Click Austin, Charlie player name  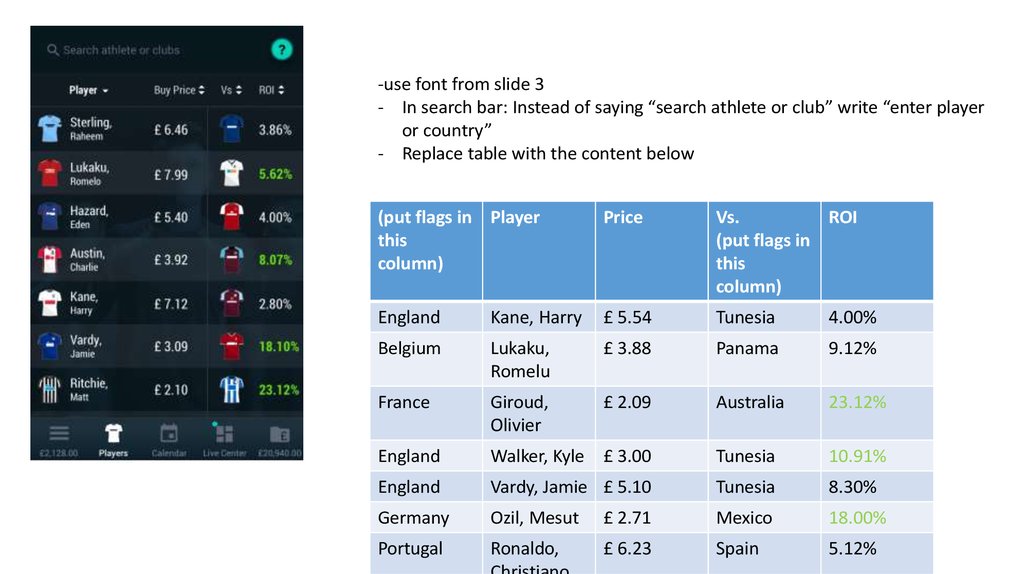(86, 259)
